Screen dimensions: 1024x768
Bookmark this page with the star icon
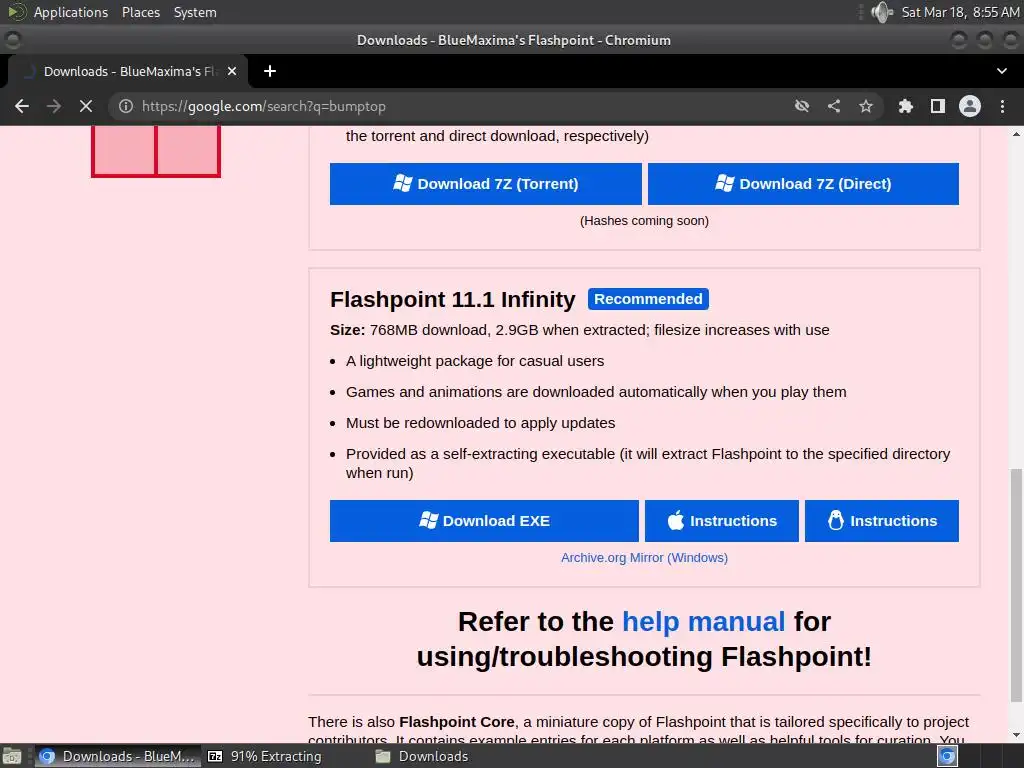(866, 106)
